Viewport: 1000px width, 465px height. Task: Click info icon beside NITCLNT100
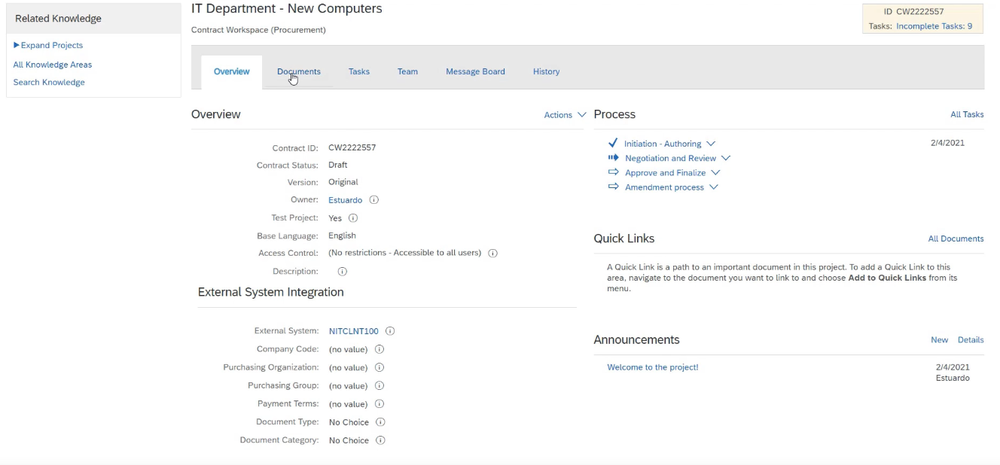coord(390,331)
